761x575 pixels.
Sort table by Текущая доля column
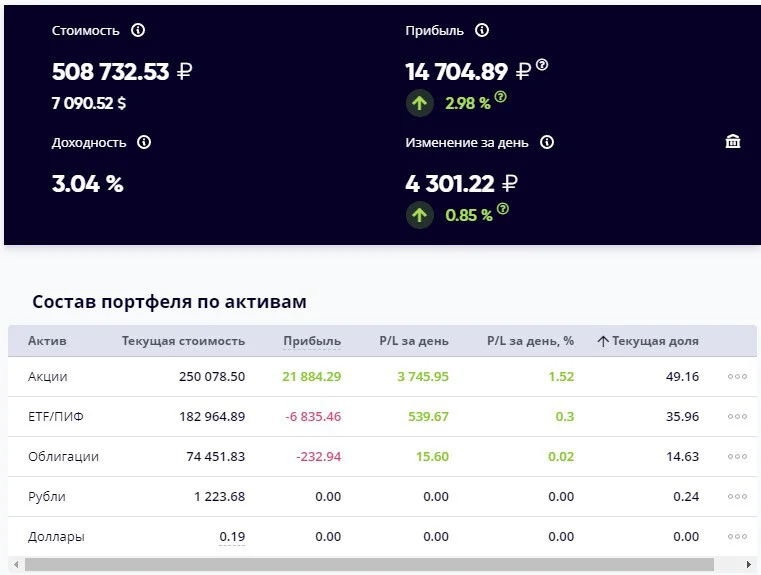(x=648, y=341)
